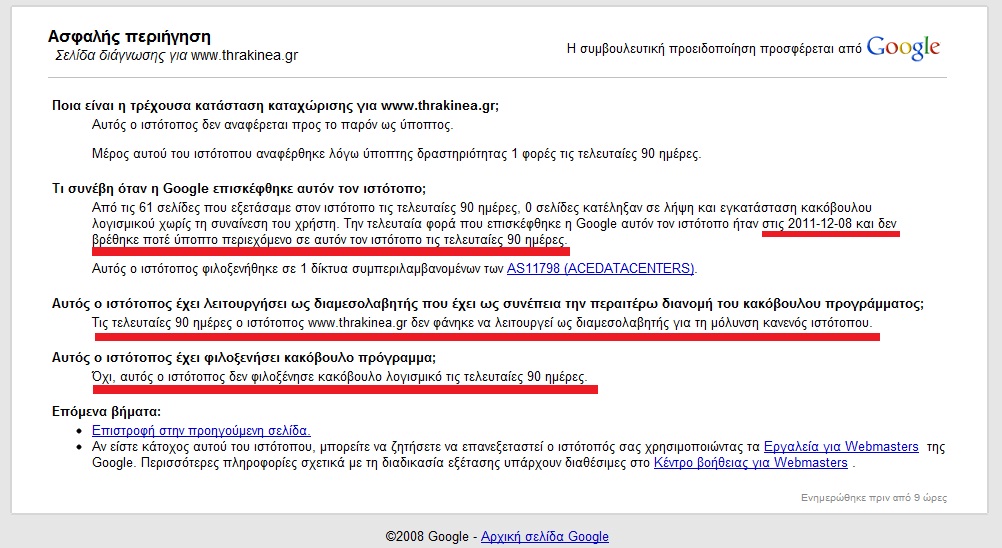
Task: Click 'Επιστροφή στην προηγούμενη σελίδα' link
Action: (201, 430)
